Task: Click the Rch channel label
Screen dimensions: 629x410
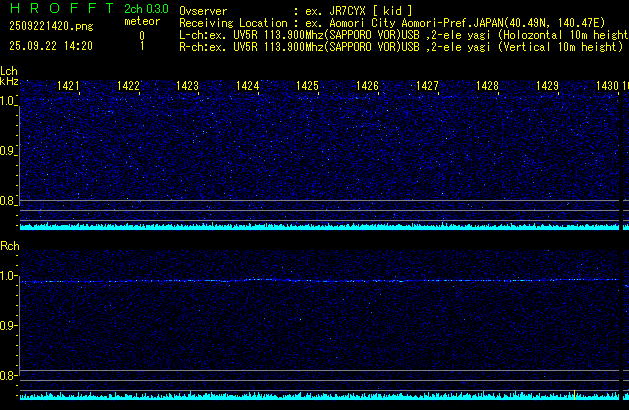Action: (9, 245)
